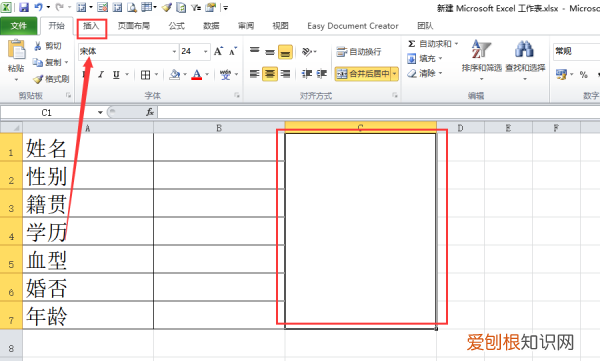This screenshot has height=361, width=600.
Task: Select the cell containing 姓名
Action: (x=88, y=147)
